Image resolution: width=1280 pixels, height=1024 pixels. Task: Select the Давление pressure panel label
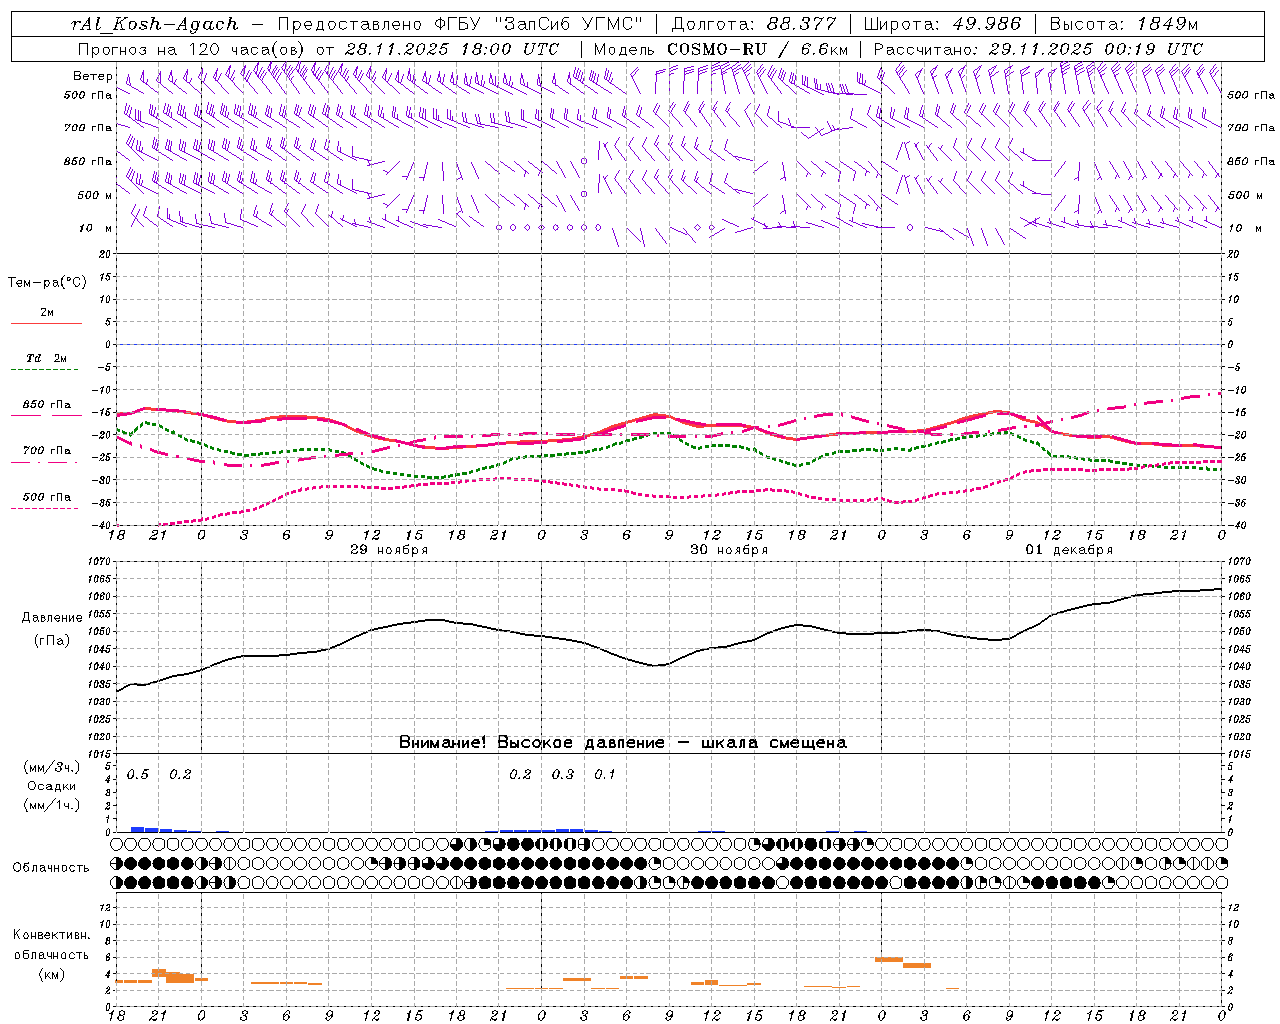point(52,618)
